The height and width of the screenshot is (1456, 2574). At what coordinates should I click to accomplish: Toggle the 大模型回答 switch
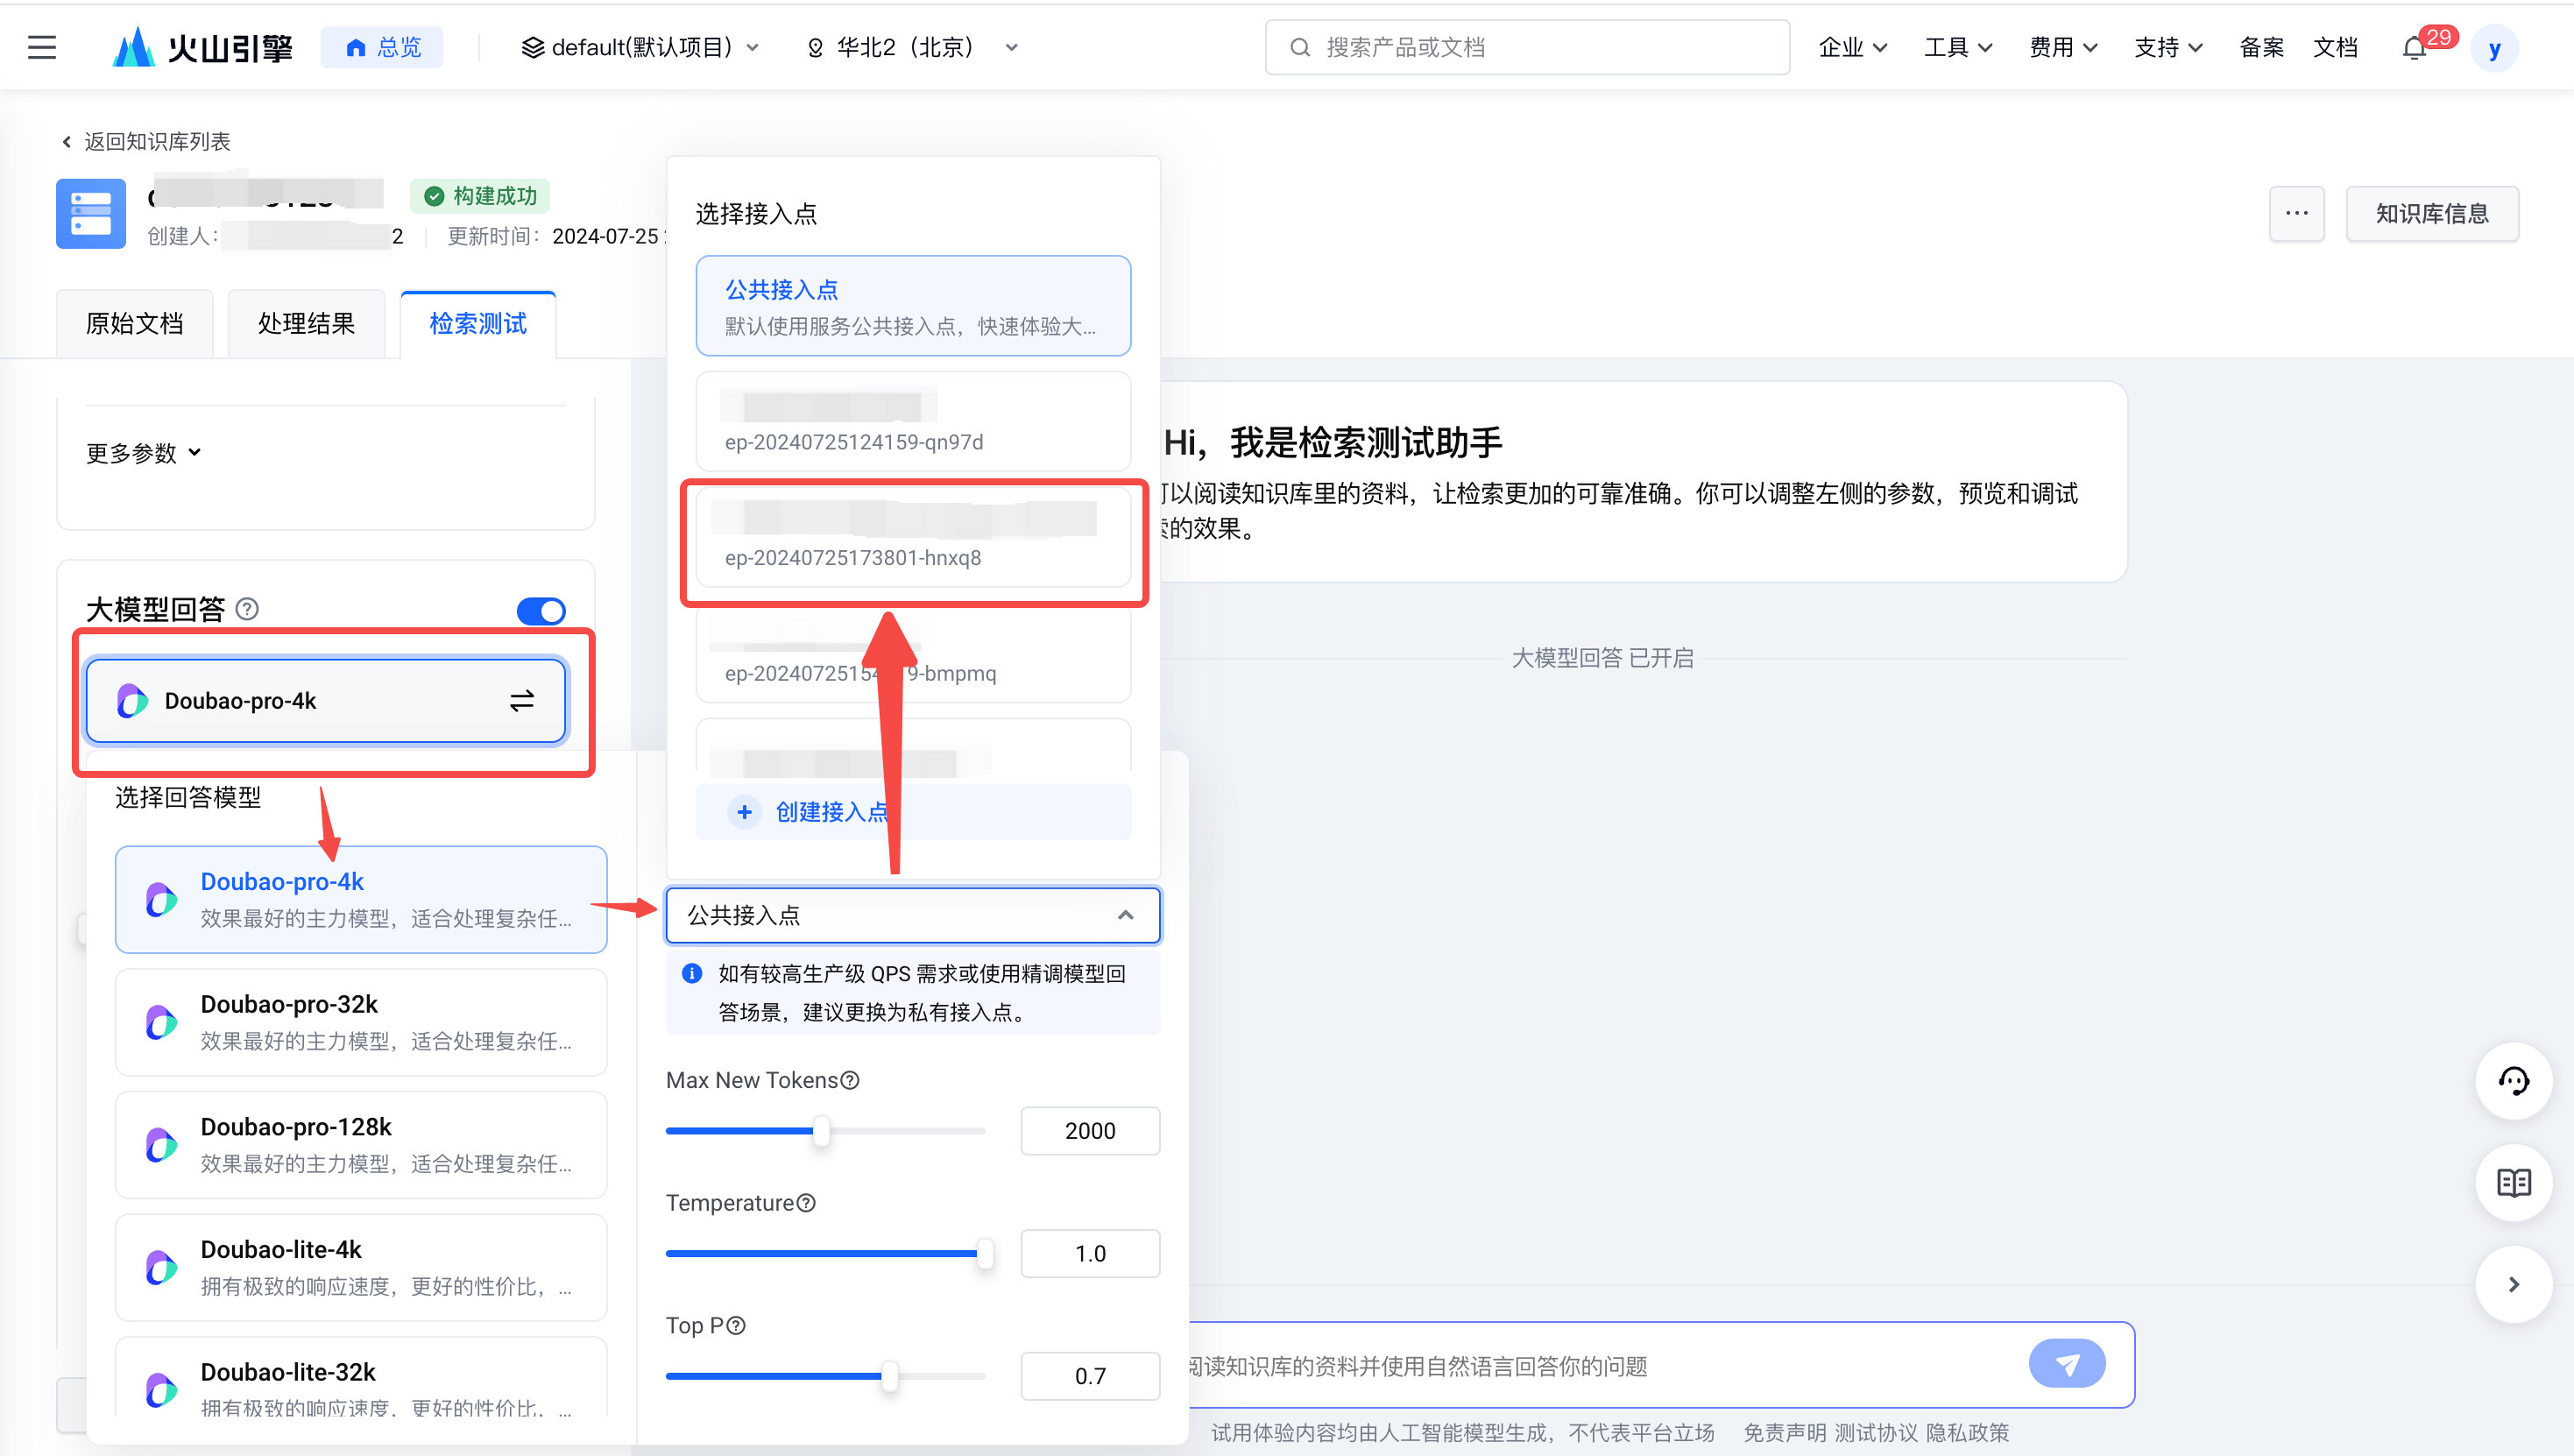tap(541, 610)
